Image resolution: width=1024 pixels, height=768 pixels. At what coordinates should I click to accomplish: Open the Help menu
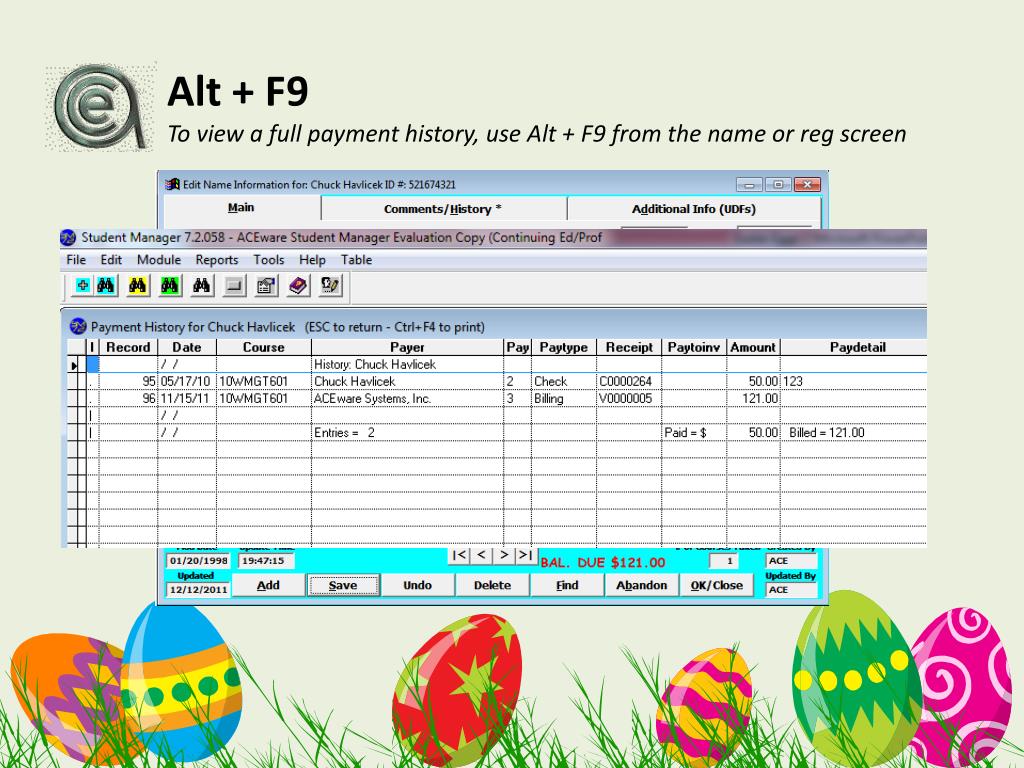coord(312,260)
